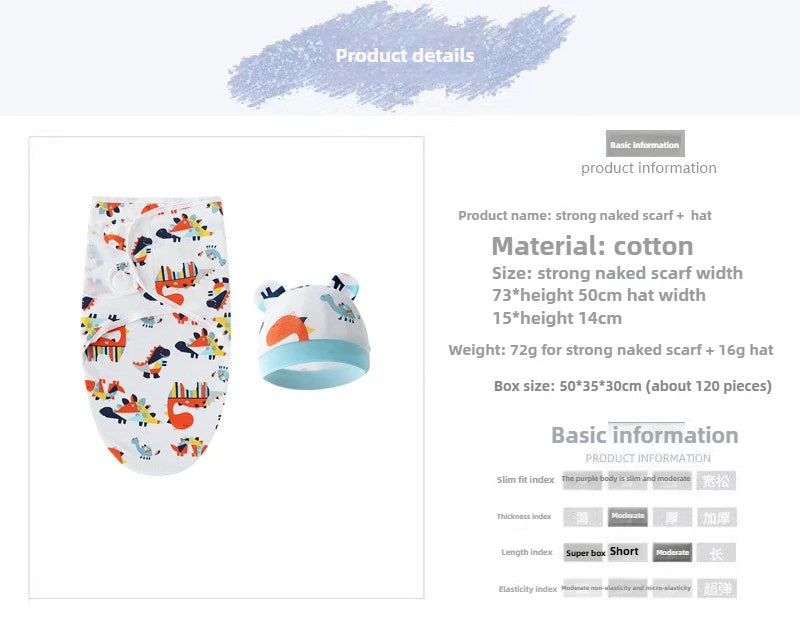The height and width of the screenshot is (630, 800).
Task: Select the Material: cotton text
Action: coord(592,246)
